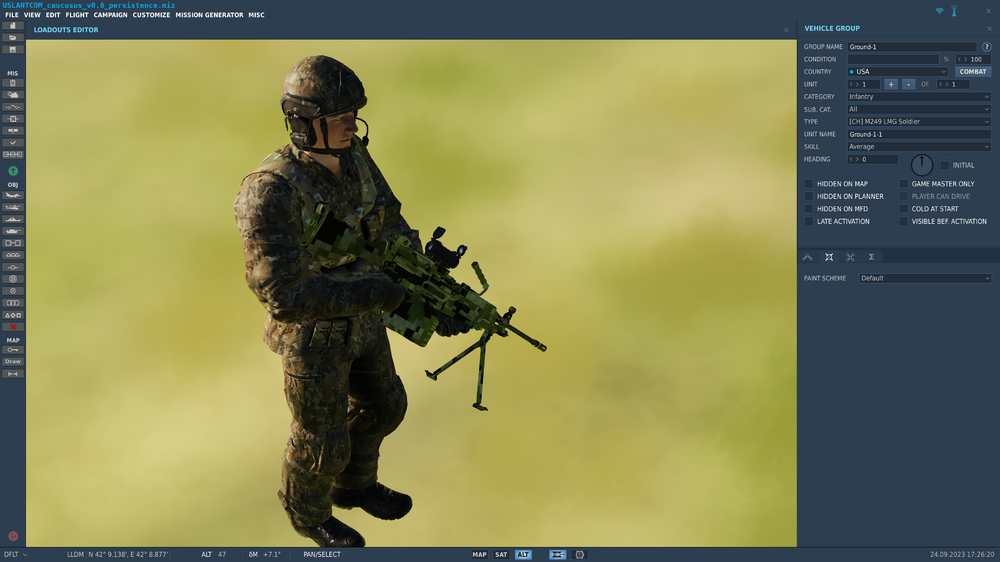The width and height of the screenshot is (1000, 562).
Task: Enable Late Activation checkbox
Action: click(x=809, y=221)
